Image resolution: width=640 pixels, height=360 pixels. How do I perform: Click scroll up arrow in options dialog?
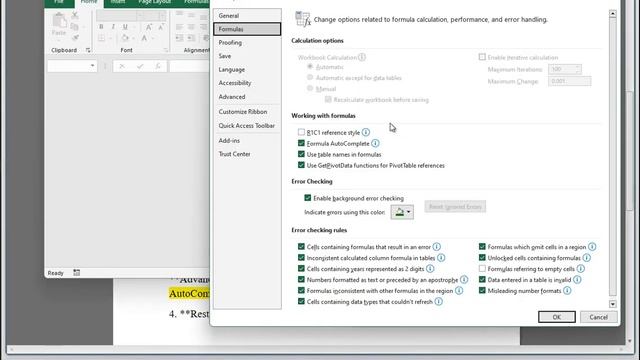point(613,14)
